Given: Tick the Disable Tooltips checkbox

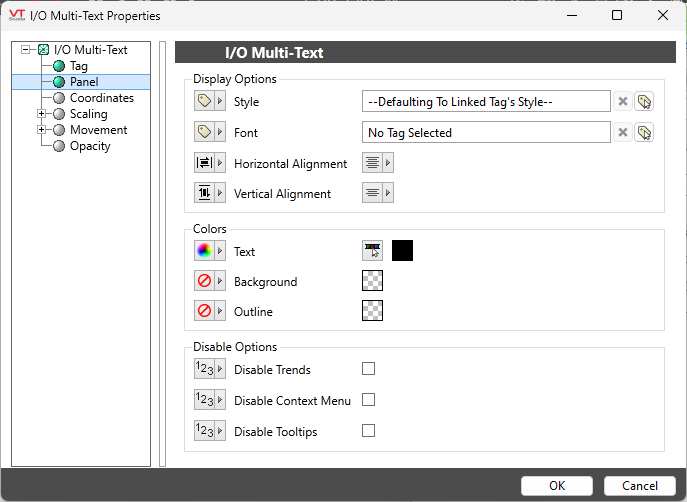Looking at the screenshot, I should coord(368,431).
